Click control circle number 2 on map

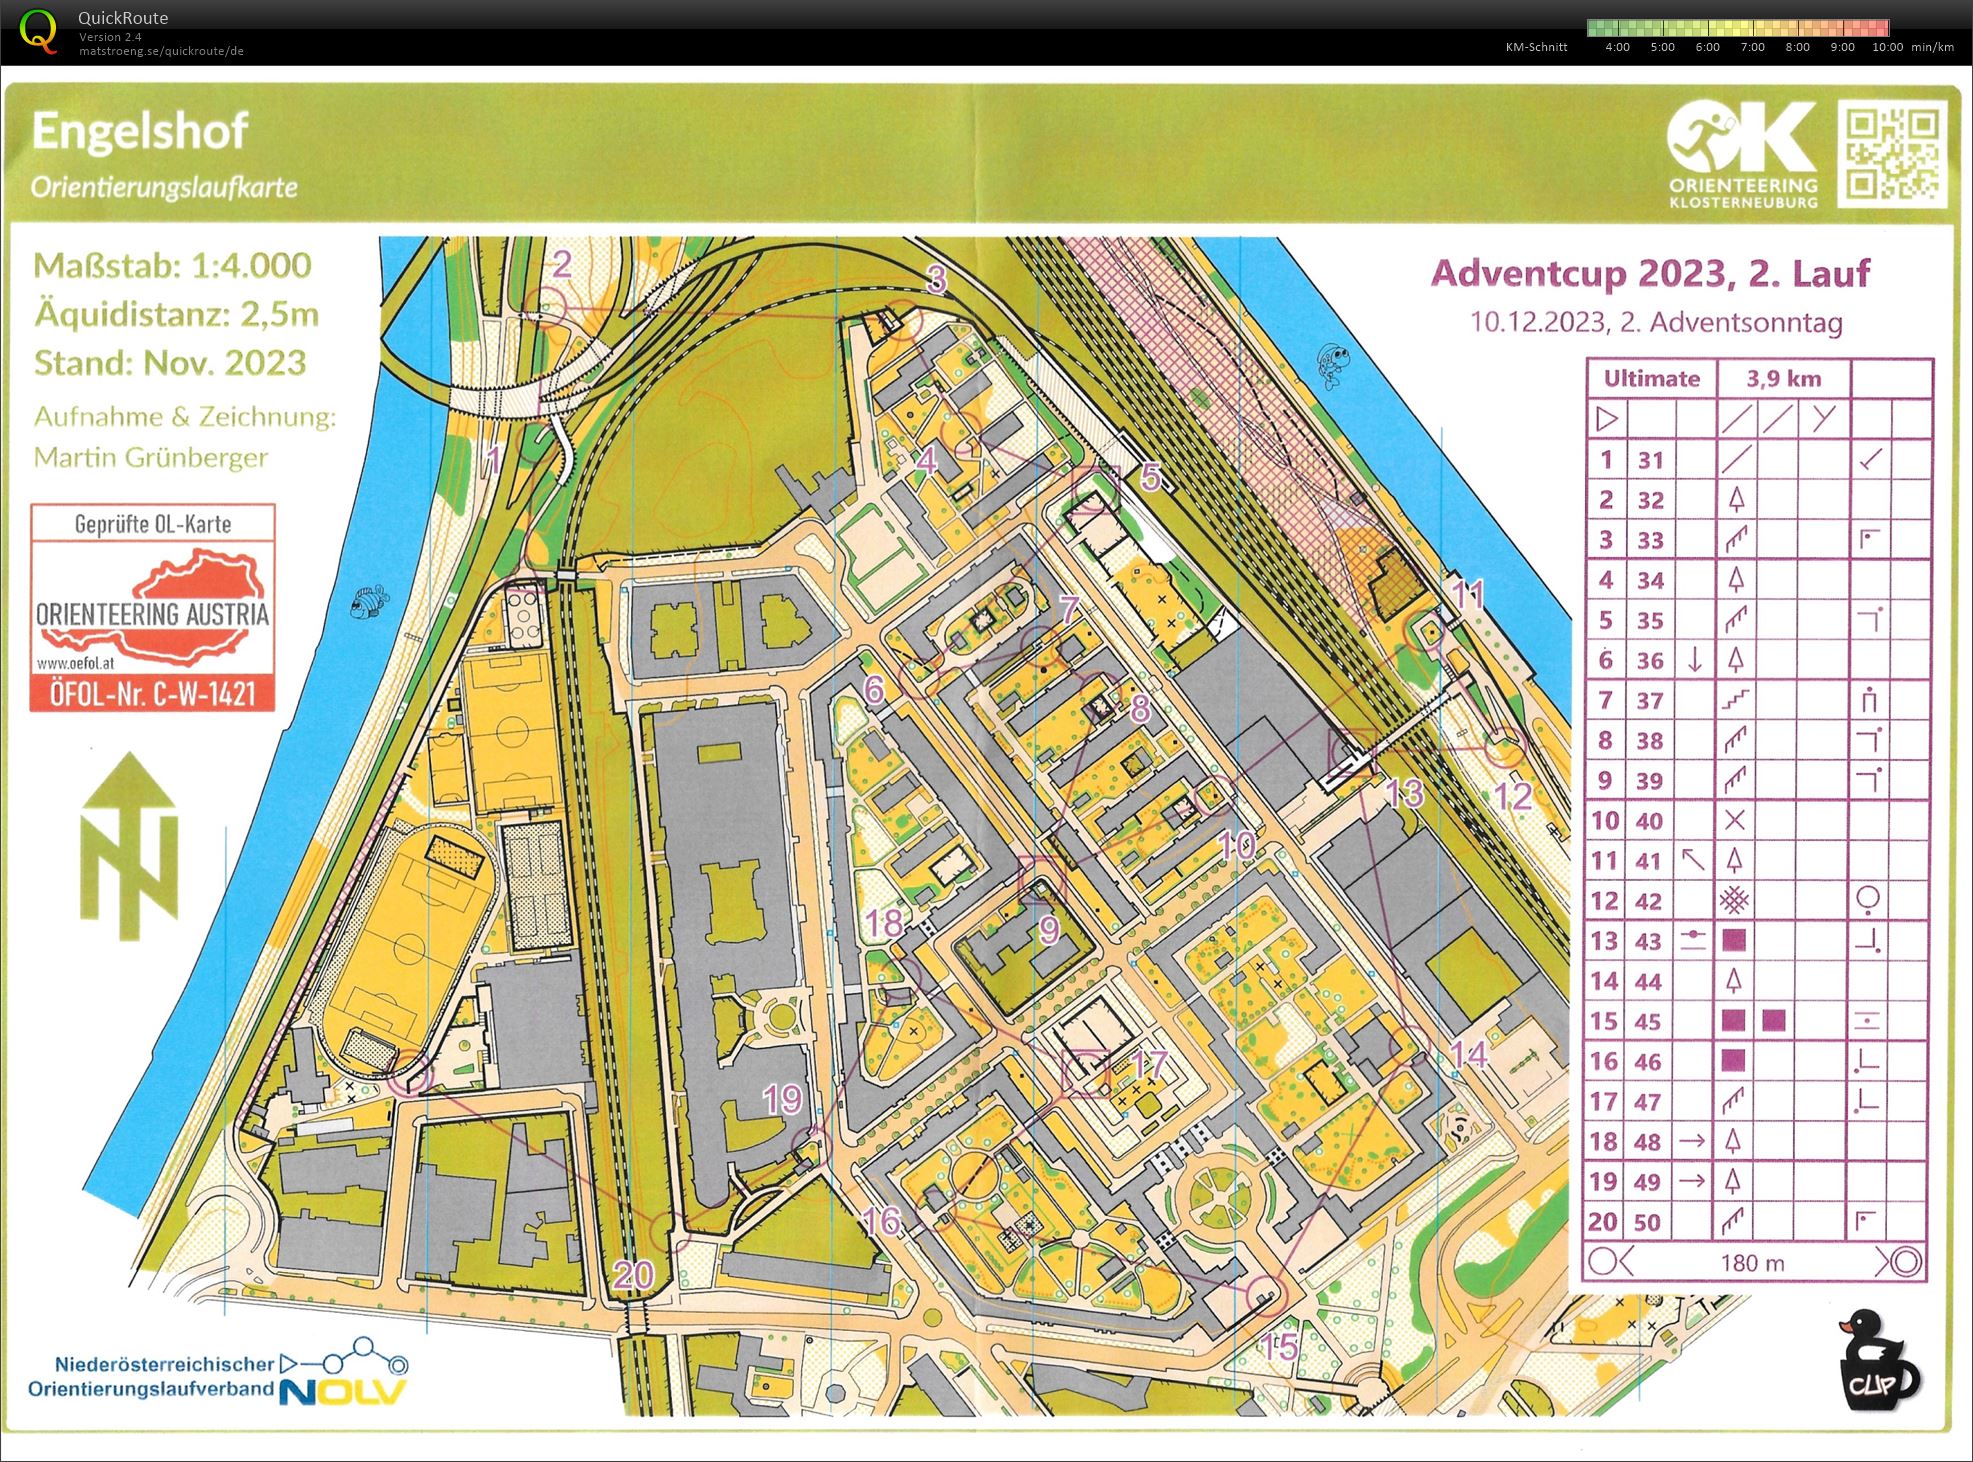(548, 306)
